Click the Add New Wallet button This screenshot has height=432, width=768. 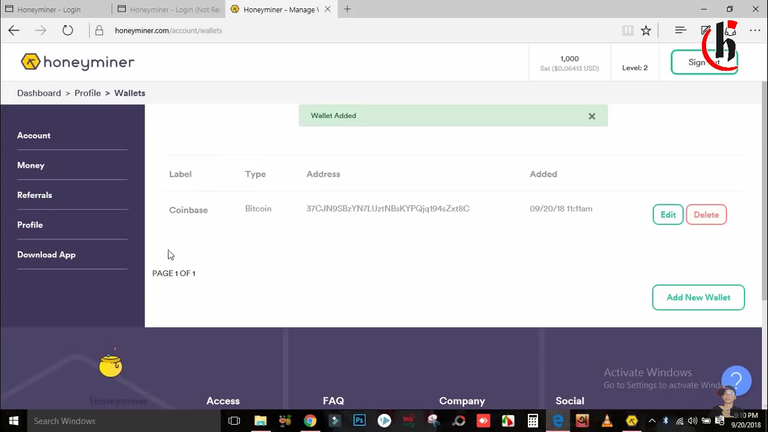tap(698, 297)
